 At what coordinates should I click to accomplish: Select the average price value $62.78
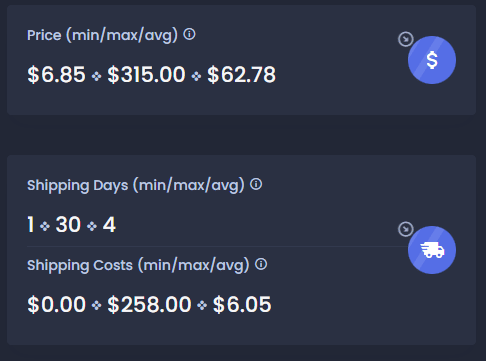point(242,74)
